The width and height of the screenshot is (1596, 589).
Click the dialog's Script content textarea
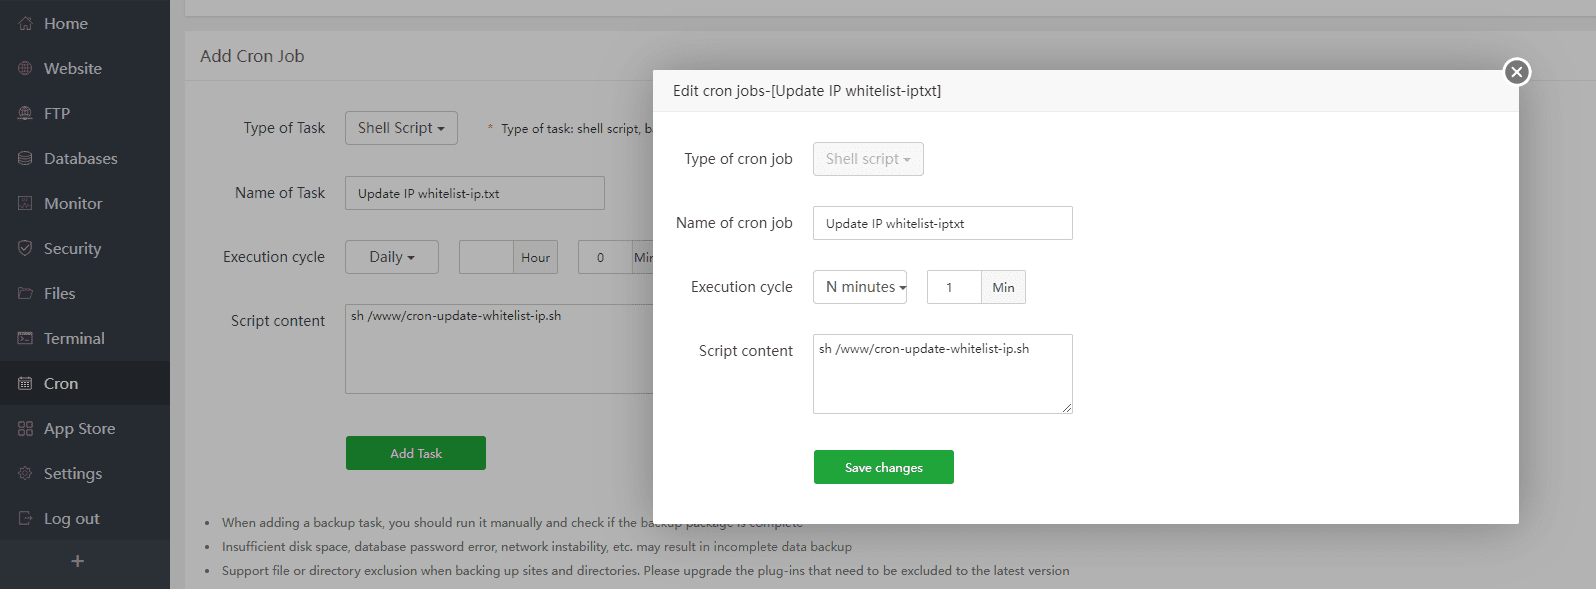tap(942, 374)
